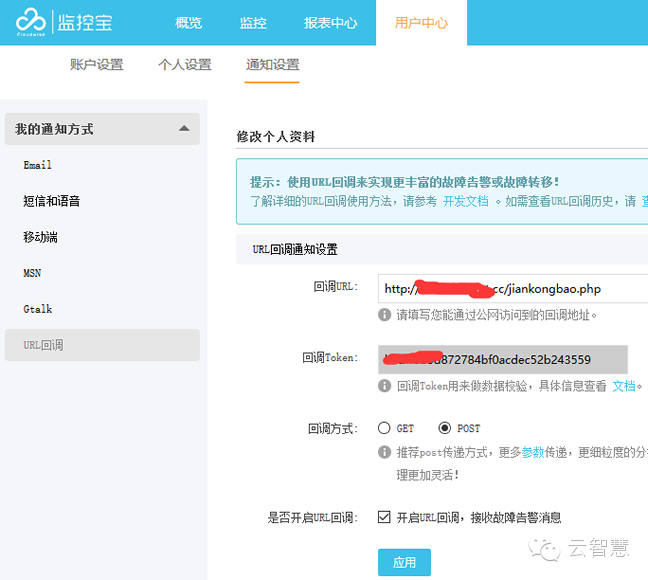The image size is (648, 580).
Task: Click the 我的通知方式 panel header
Action: (x=102, y=129)
